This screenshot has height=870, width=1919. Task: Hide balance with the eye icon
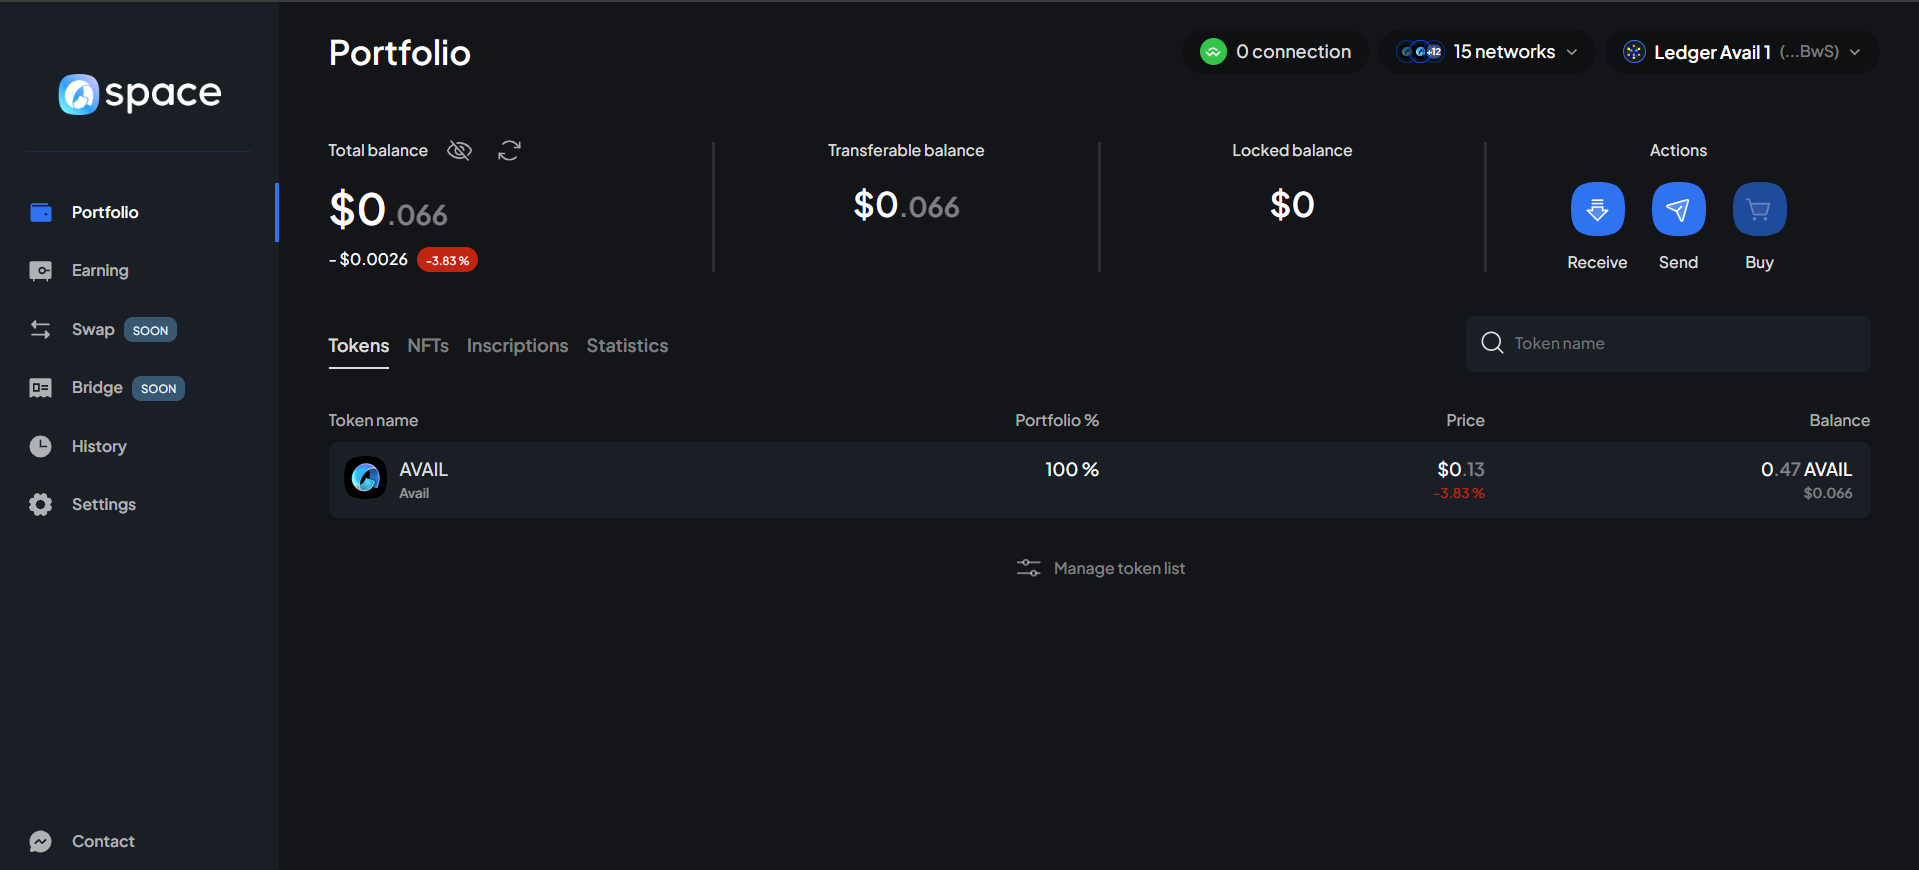(459, 151)
